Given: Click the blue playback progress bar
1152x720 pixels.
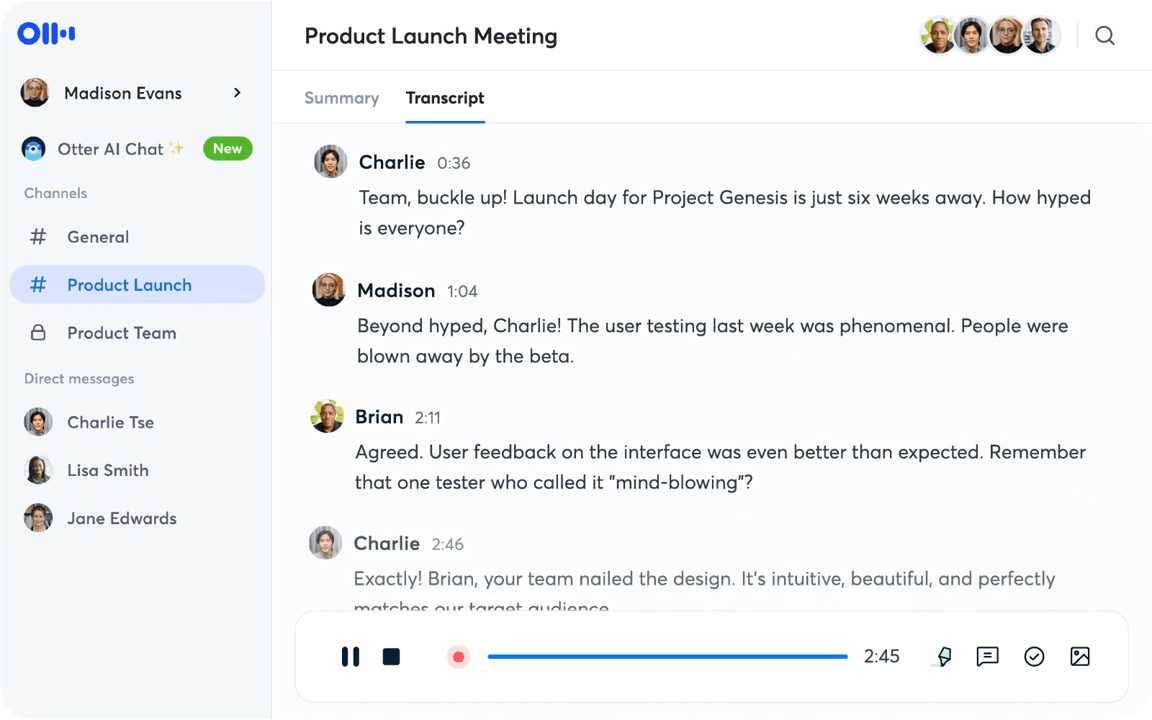Looking at the screenshot, I should (x=667, y=656).
